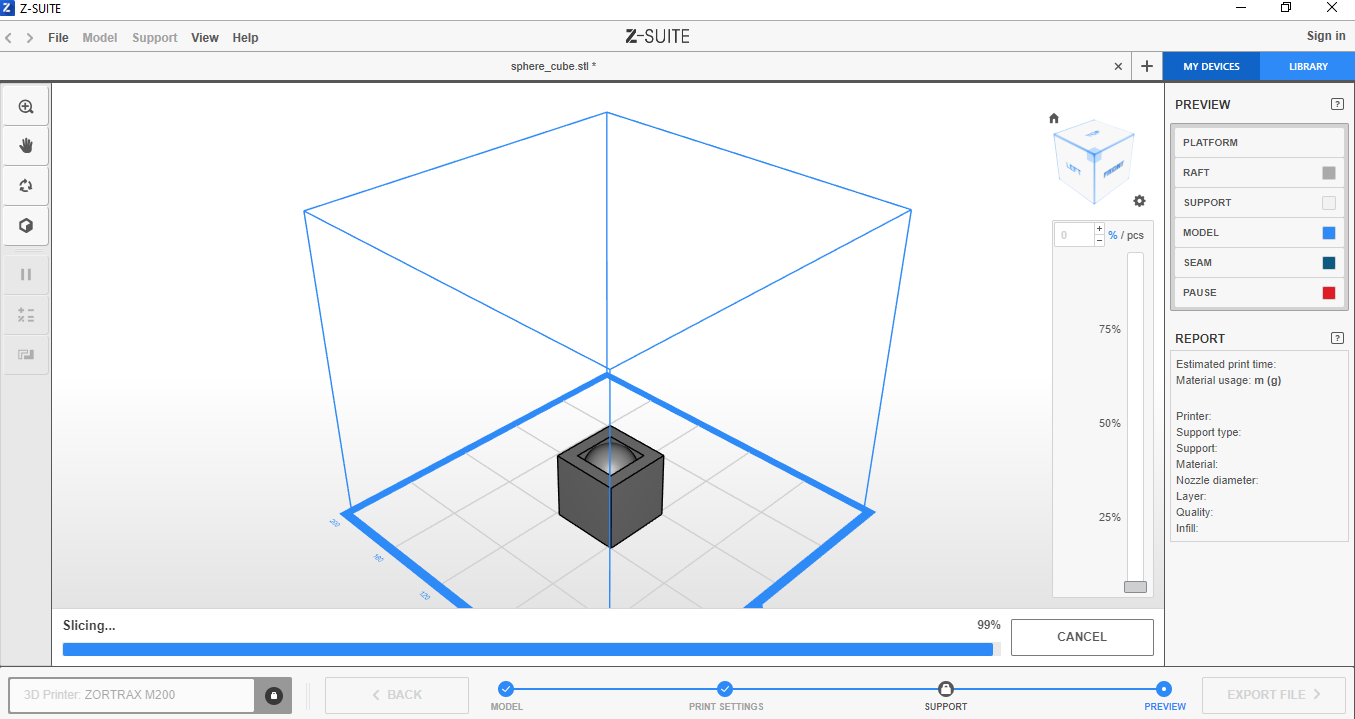Screen dimensions: 1355x719
Task: Open the Model menu
Action: click(100, 38)
